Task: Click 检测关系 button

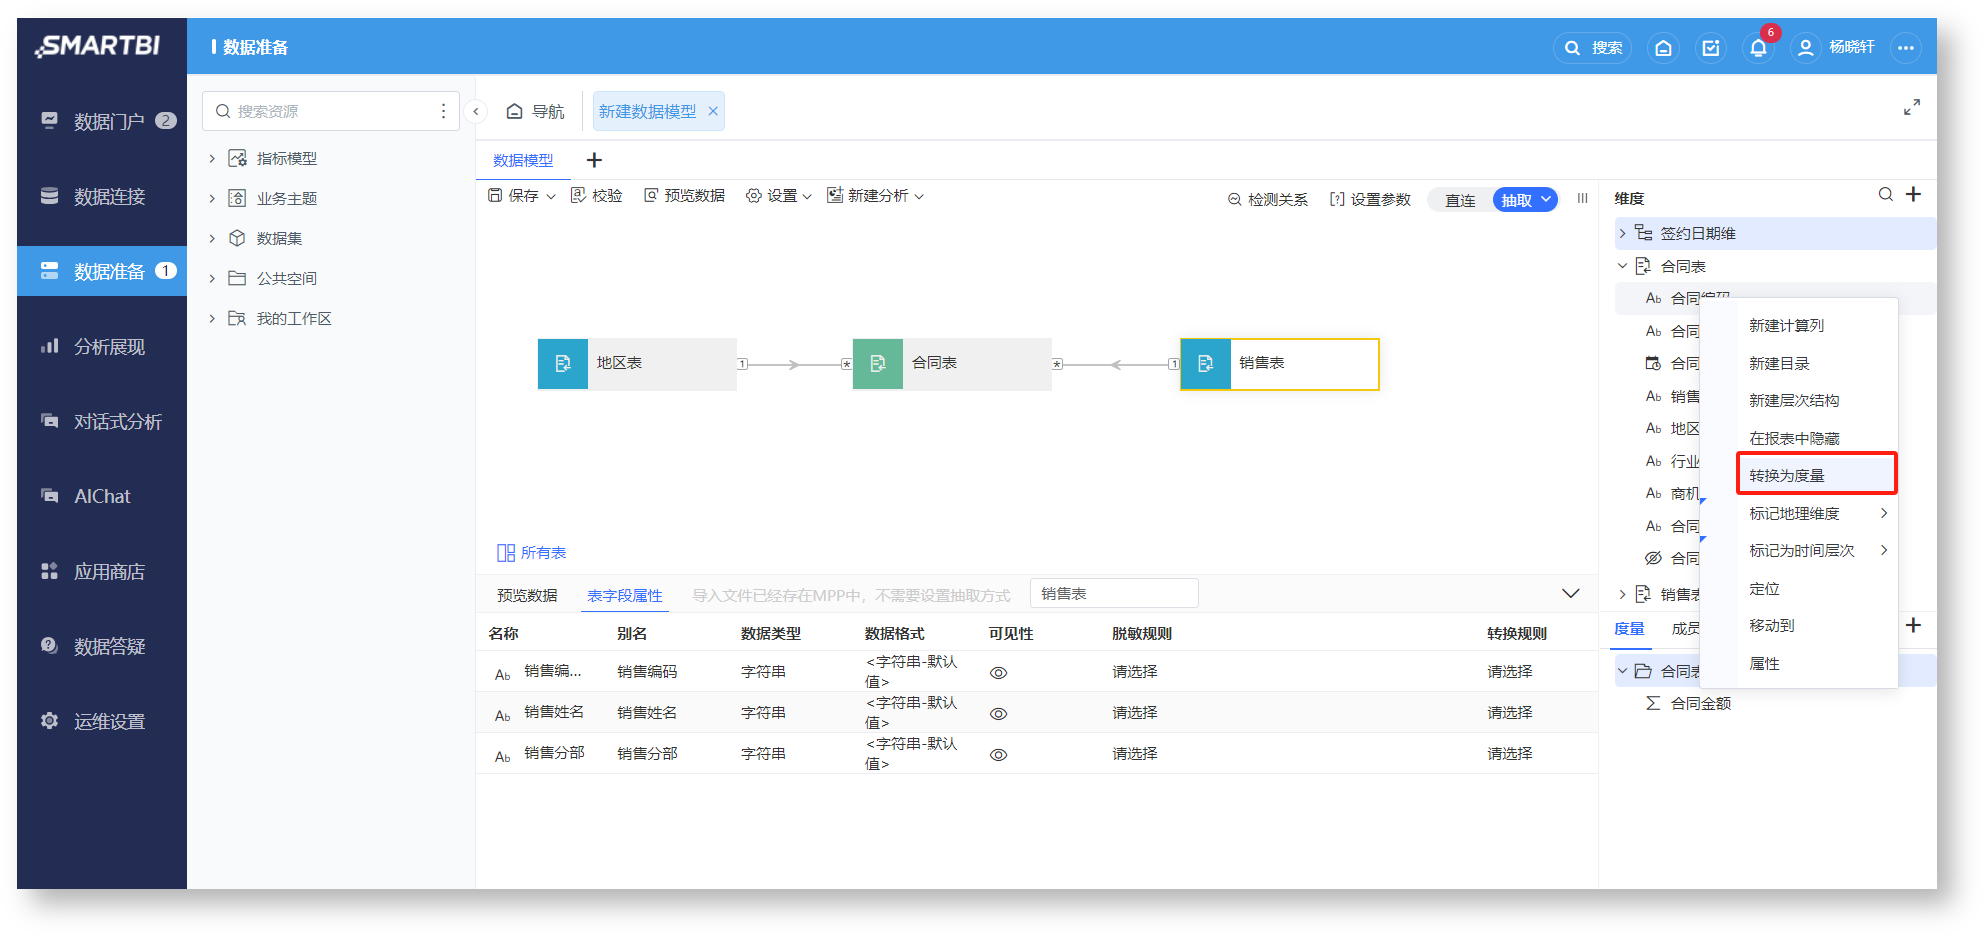Action: point(1267,200)
